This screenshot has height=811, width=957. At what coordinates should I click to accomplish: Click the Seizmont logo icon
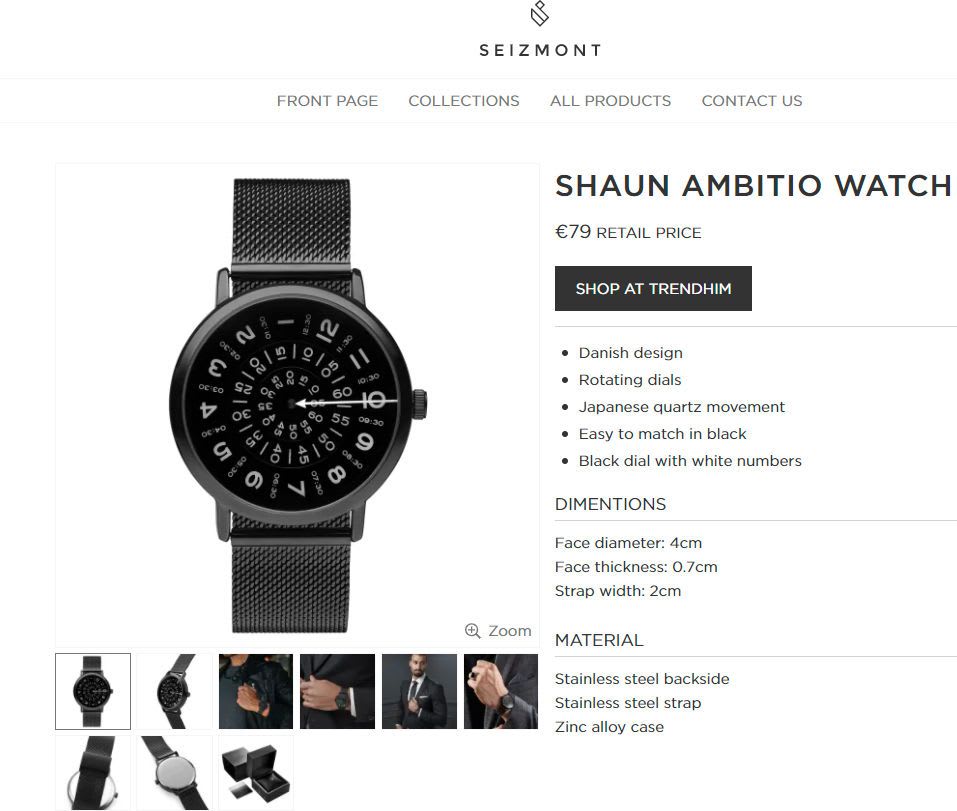540,13
